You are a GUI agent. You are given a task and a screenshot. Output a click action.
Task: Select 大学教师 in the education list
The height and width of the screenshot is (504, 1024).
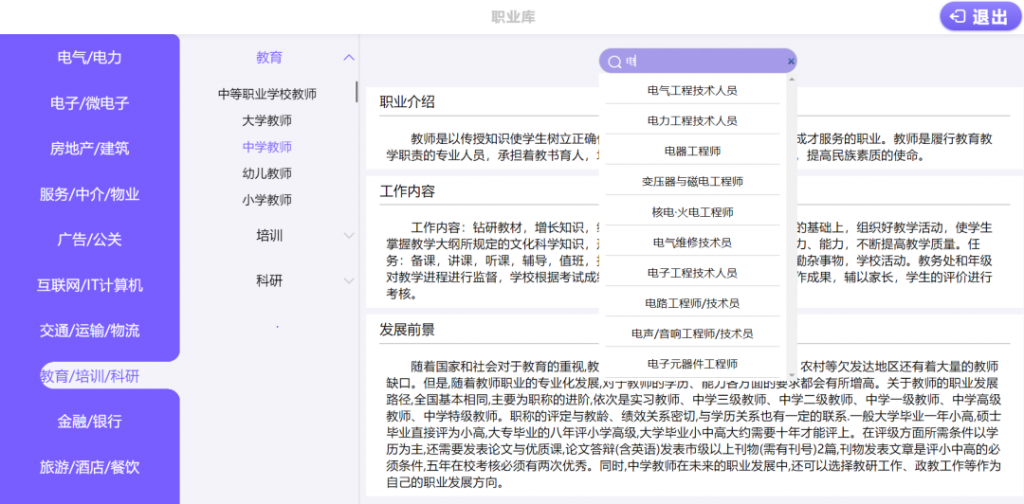[266, 120]
